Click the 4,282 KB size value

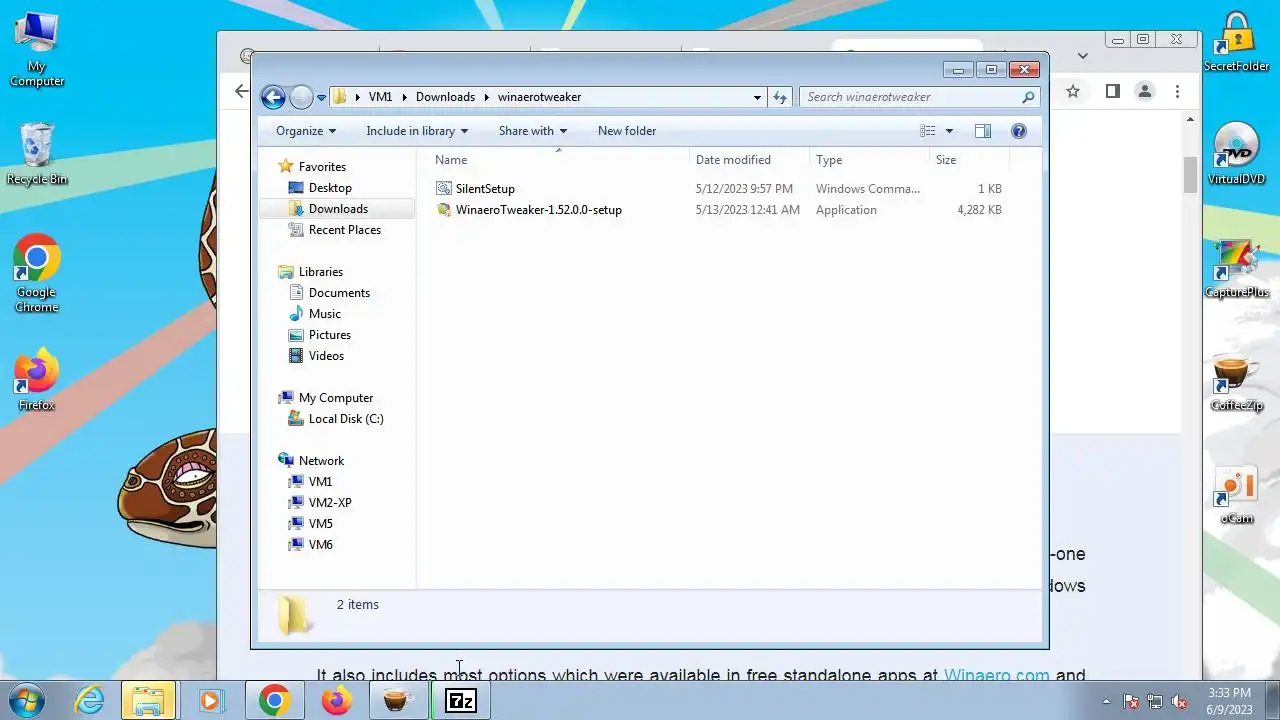pyautogui.click(x=979, y=210)
